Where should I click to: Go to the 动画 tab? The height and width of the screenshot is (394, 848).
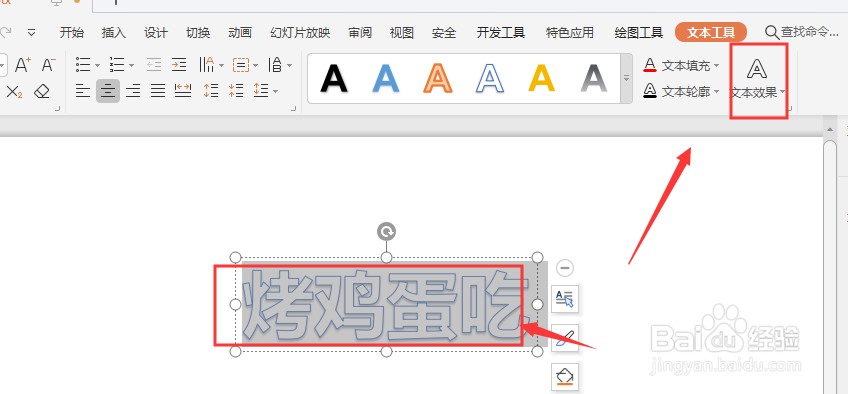240,32
